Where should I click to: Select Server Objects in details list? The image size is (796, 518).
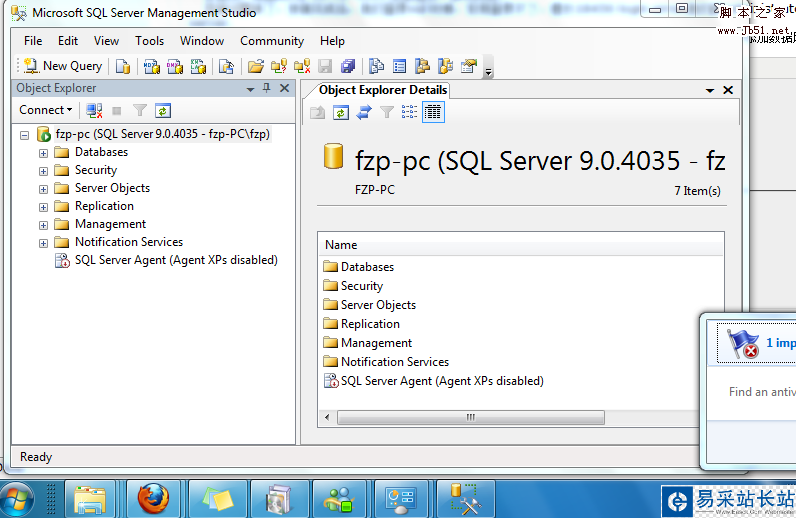point(378,305)
